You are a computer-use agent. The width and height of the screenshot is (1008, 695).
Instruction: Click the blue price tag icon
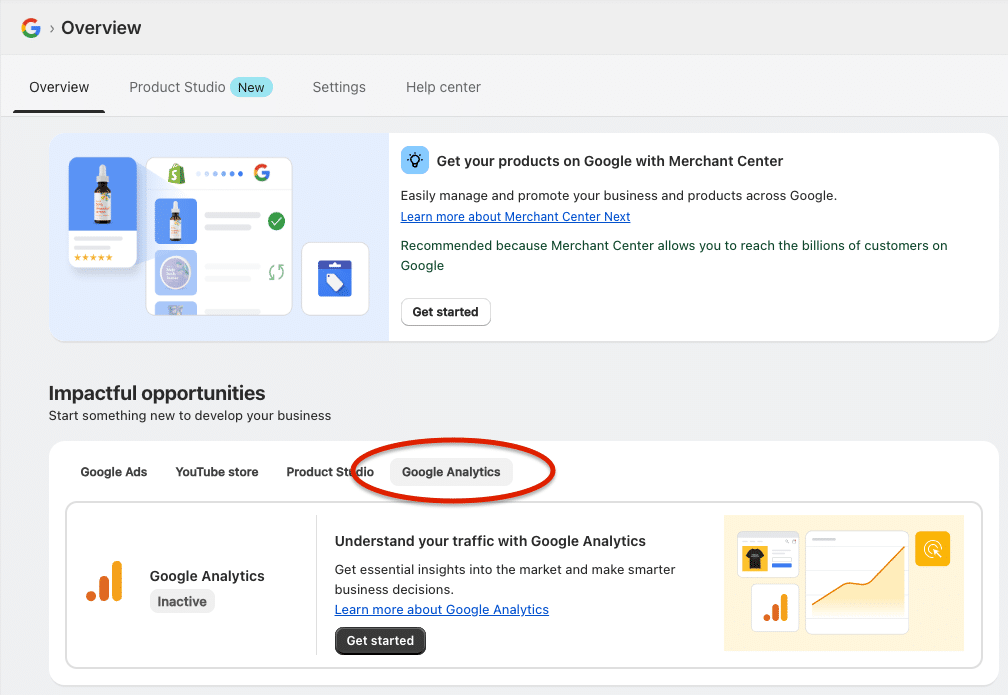pyautogui.click(x=334, y=278)
